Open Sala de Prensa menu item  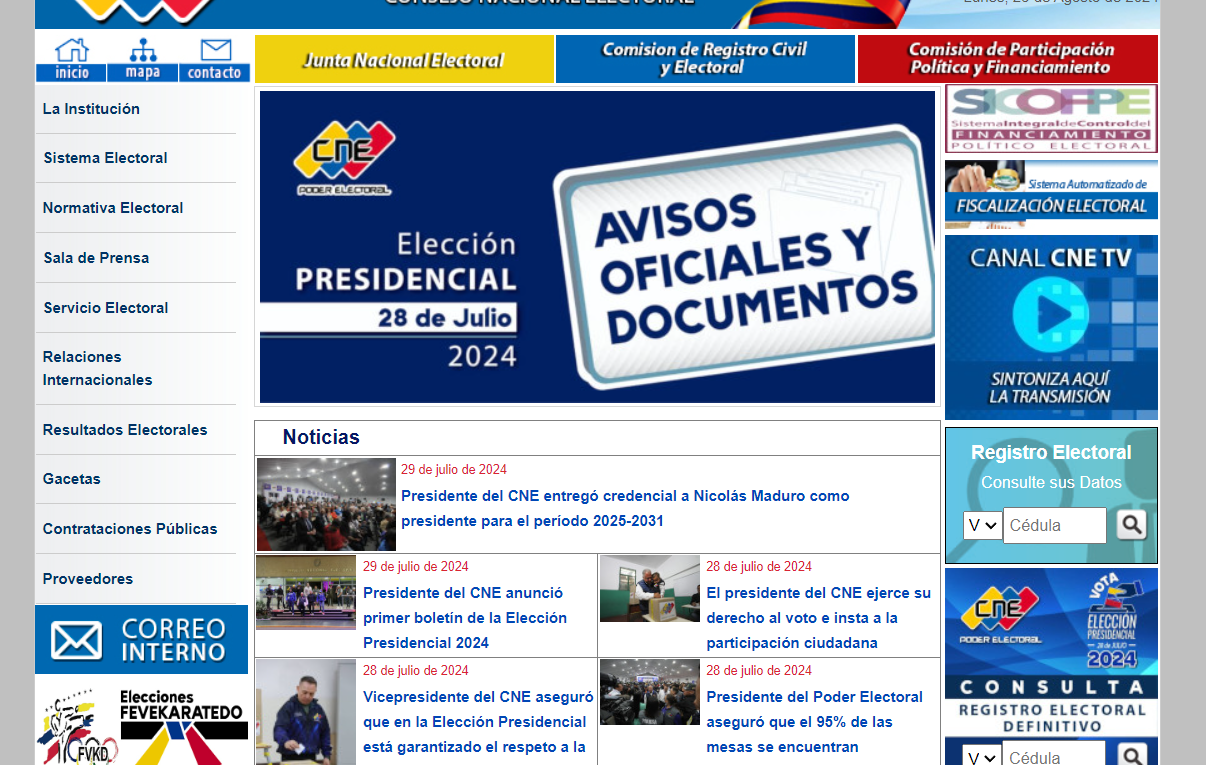click(96, 258)
